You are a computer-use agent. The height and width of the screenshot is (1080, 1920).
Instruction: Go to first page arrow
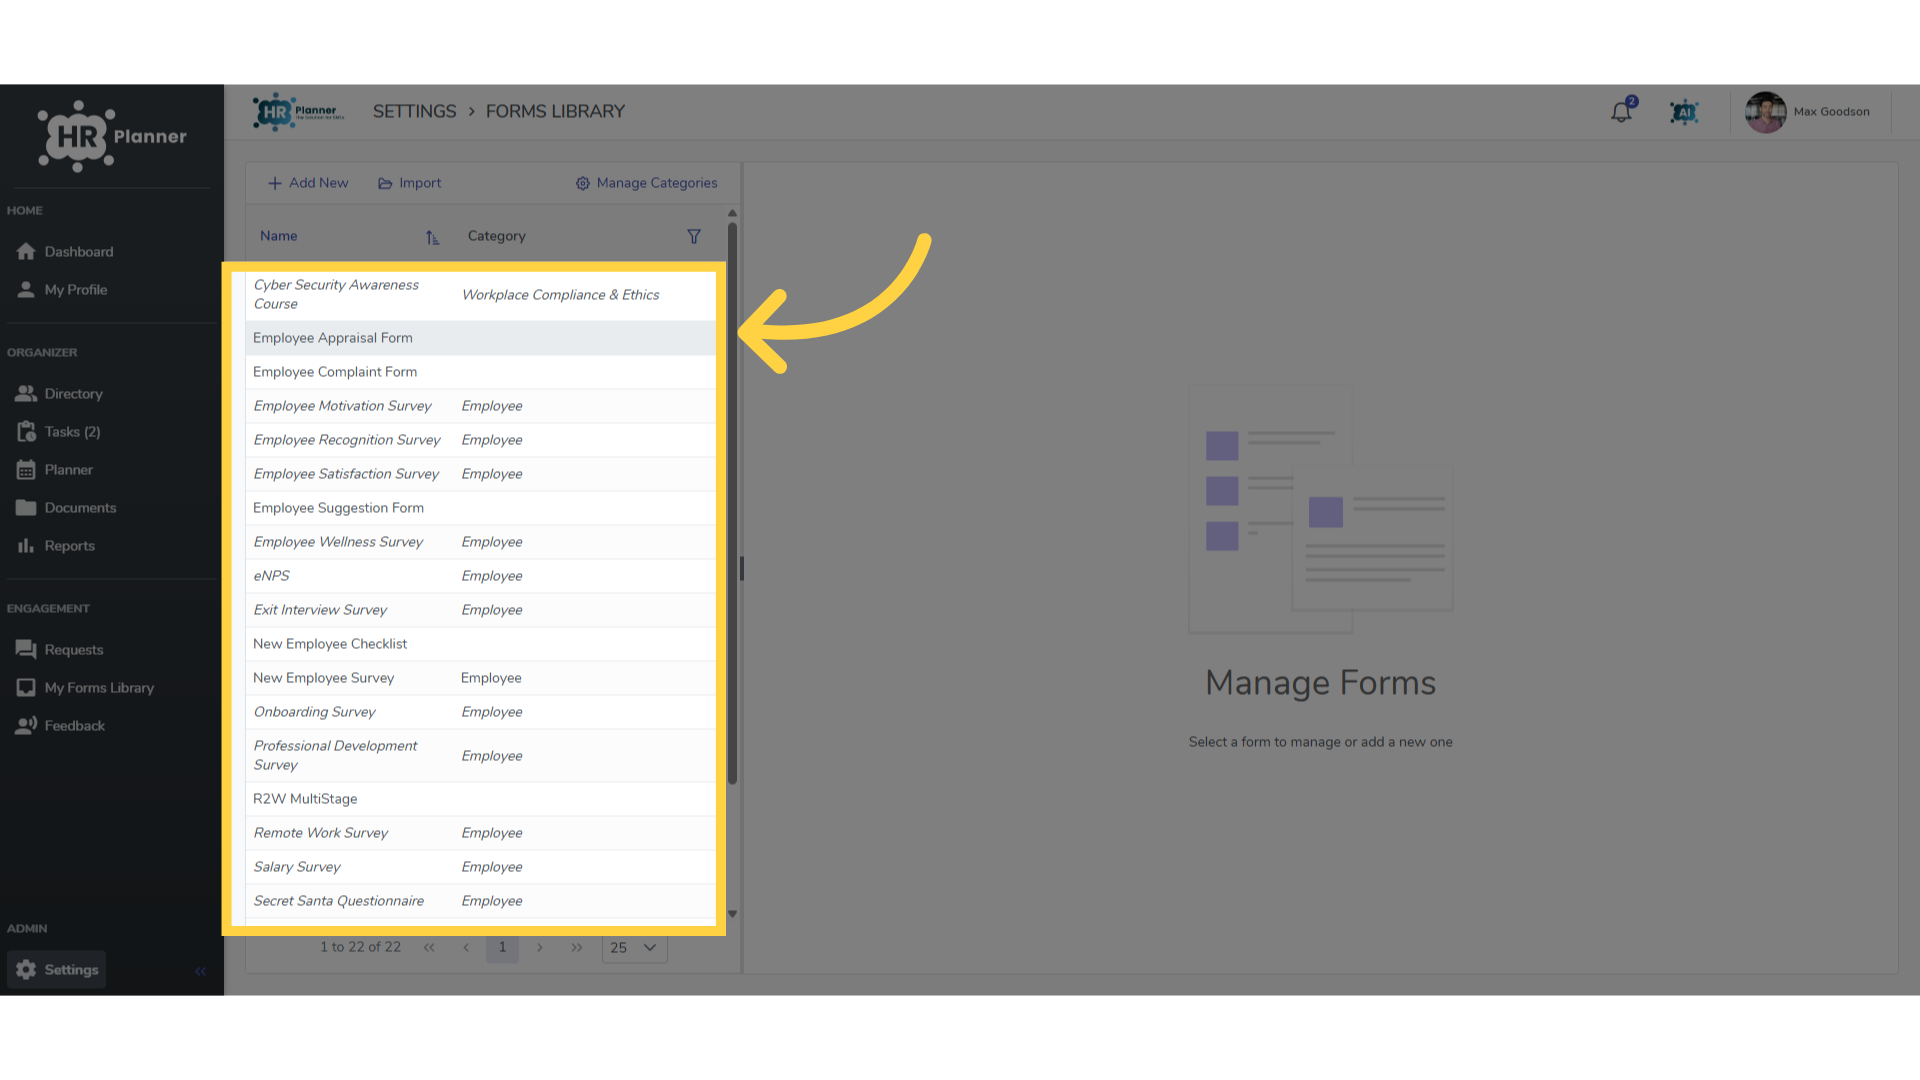(x=429, y=948)
